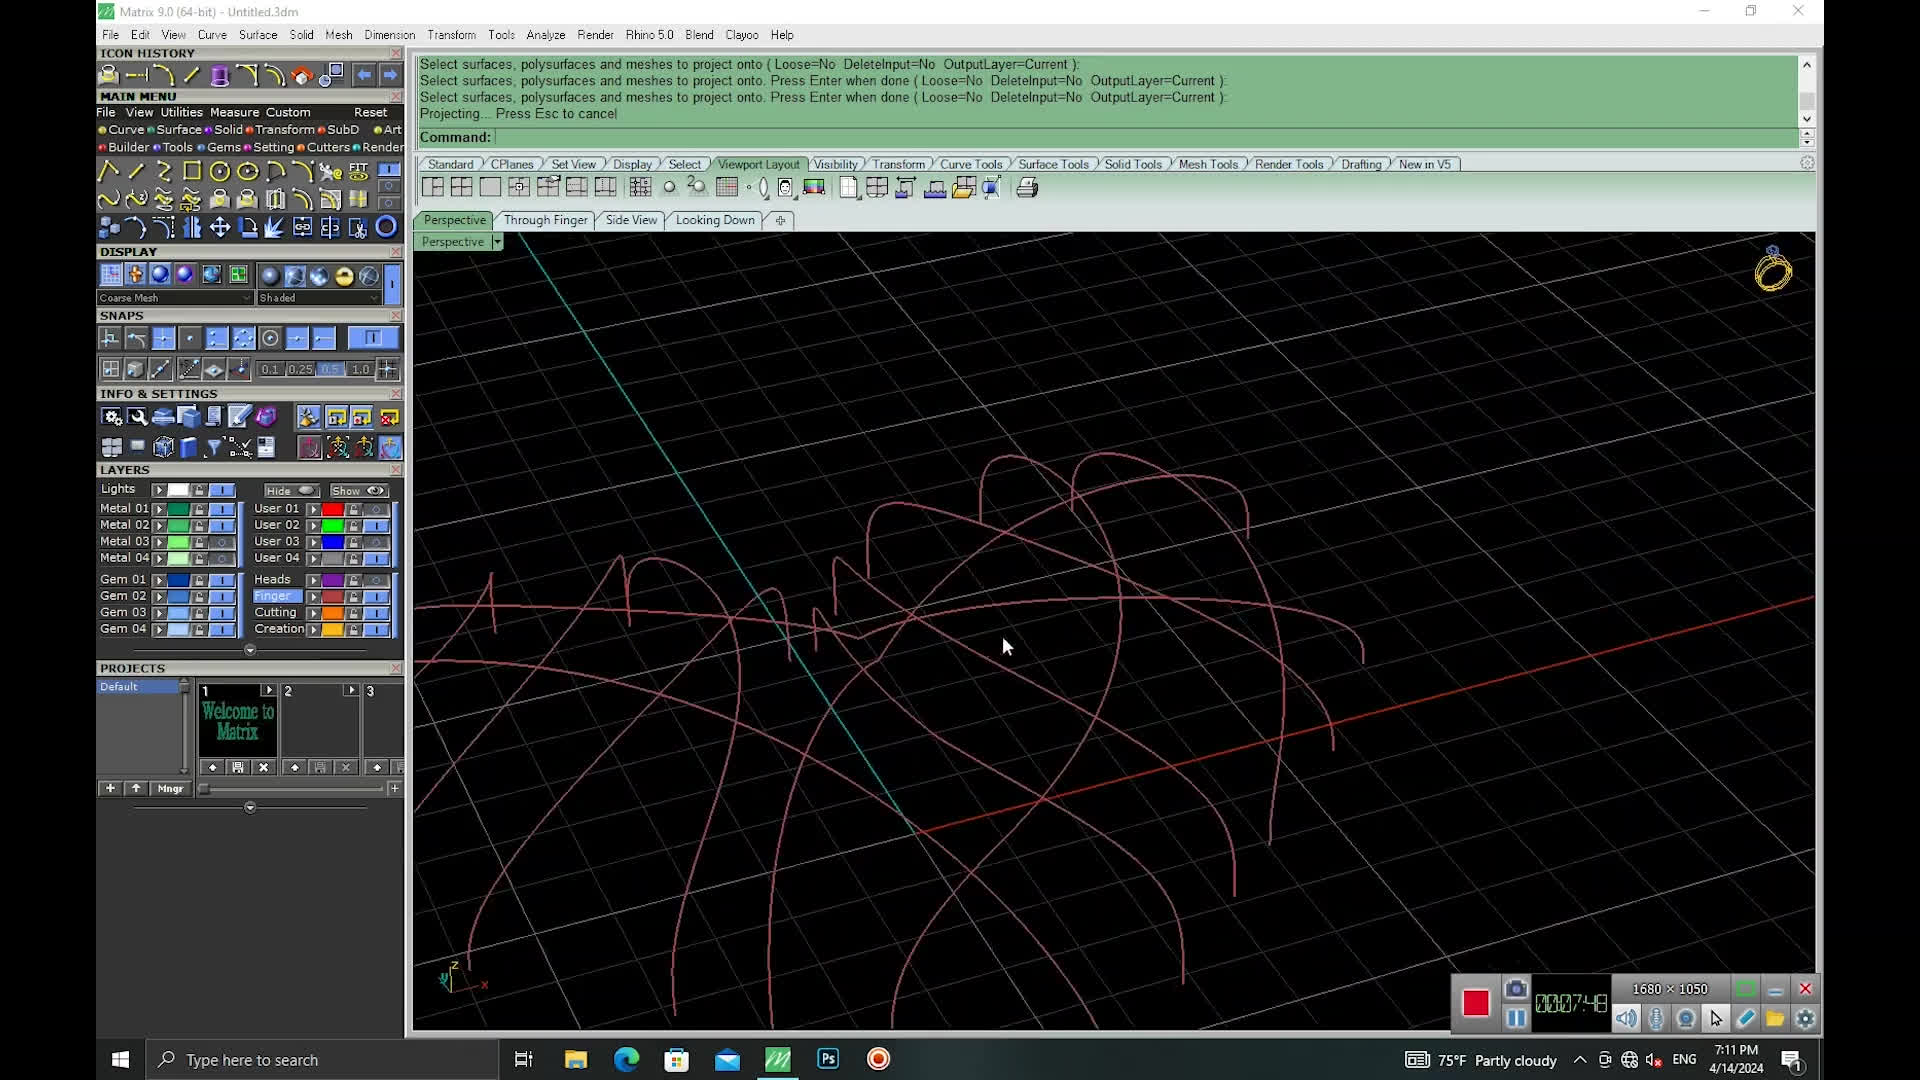Switch to the Curve Tools toolbar tab
Viewport: 1920px width, 1080px height.
click(x=970, y=164)
